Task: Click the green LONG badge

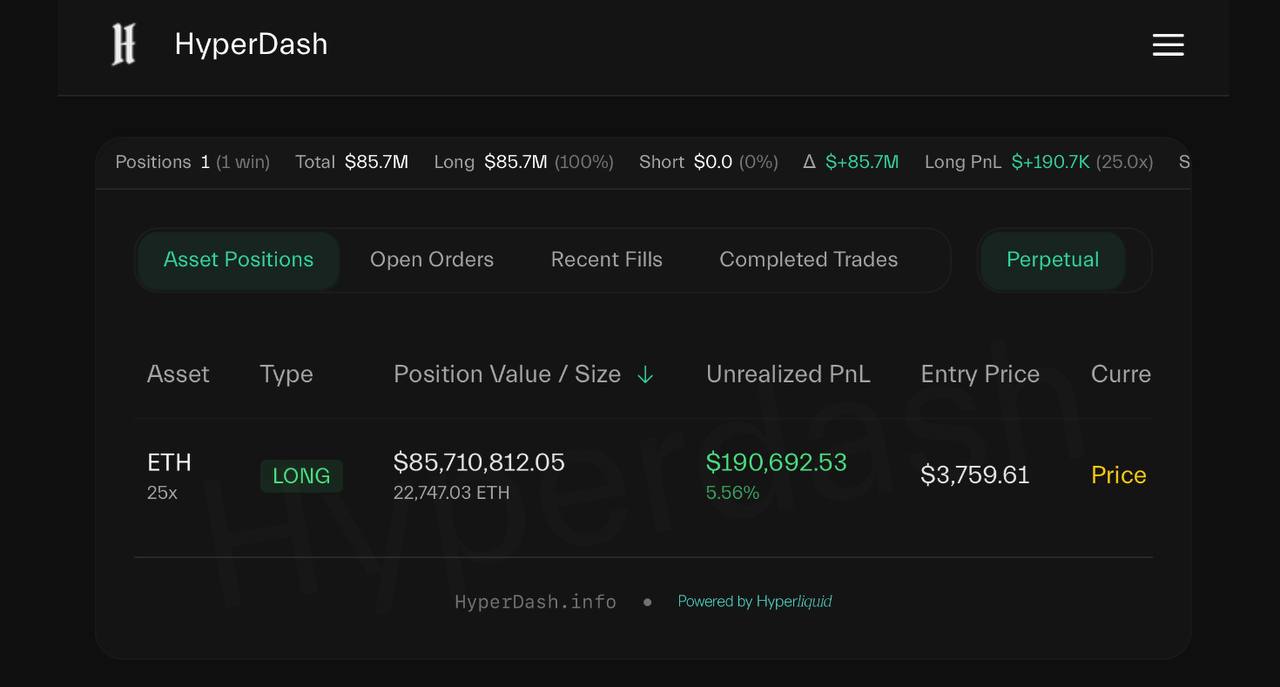Action: click(x=301, y=476)
